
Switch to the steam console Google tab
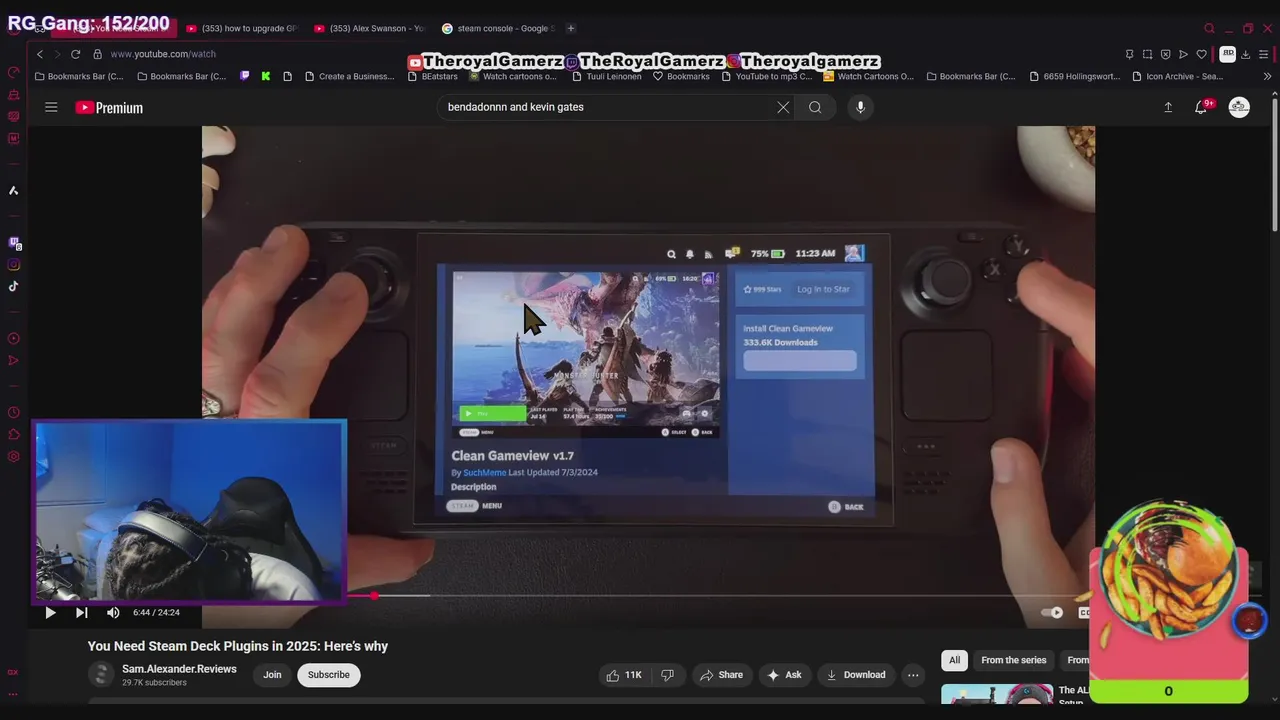tap(498, 28)
